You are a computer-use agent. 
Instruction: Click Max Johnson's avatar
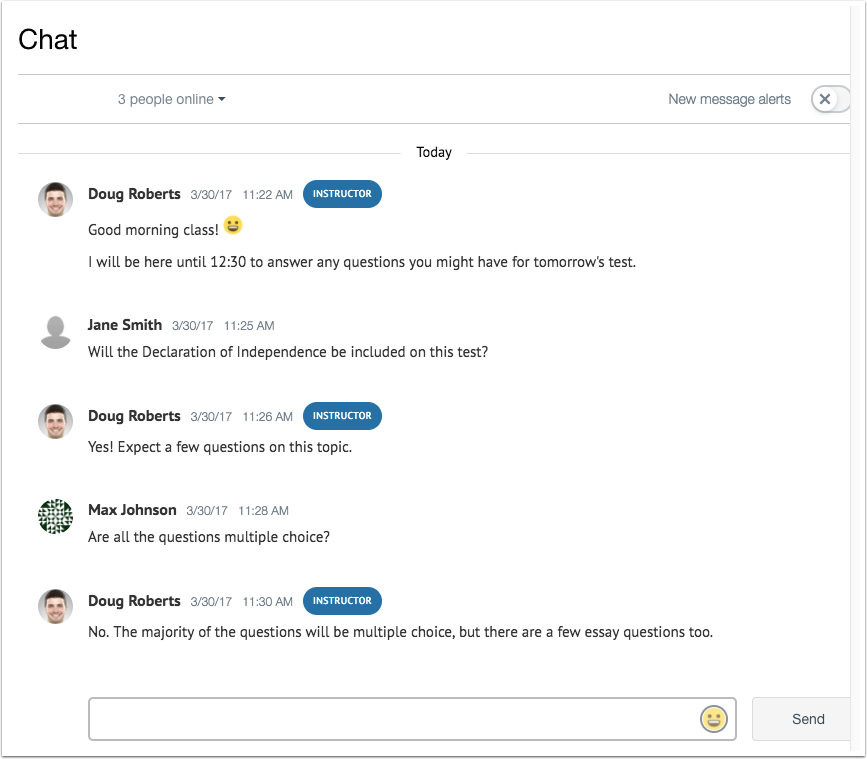tap(55, 516)
